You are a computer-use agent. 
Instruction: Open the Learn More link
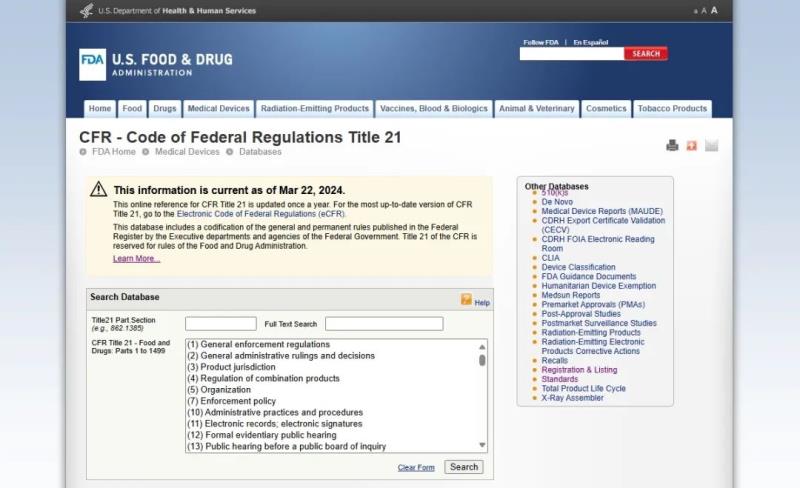[x=136, y=259]
